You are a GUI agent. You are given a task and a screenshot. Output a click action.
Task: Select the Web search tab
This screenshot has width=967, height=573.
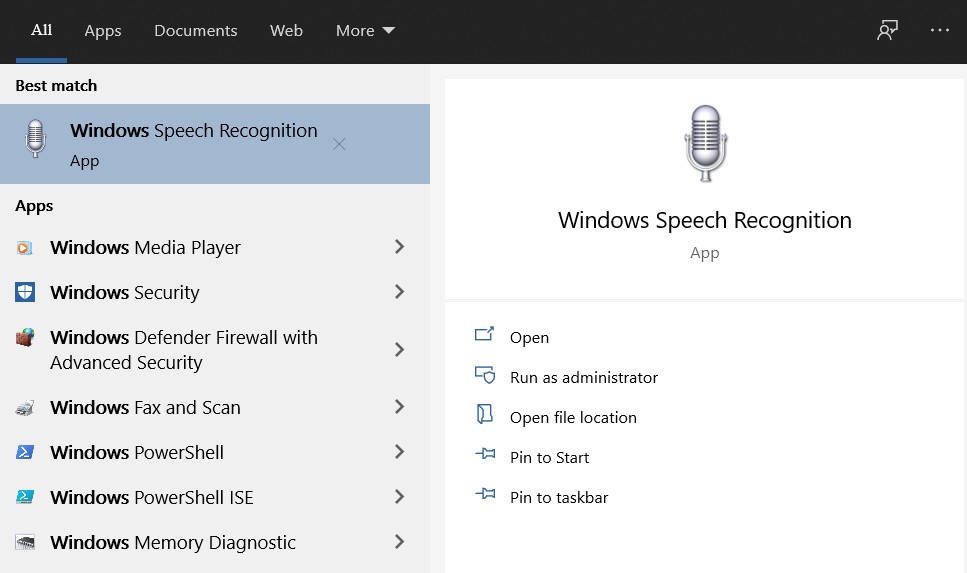click(286, 31)
